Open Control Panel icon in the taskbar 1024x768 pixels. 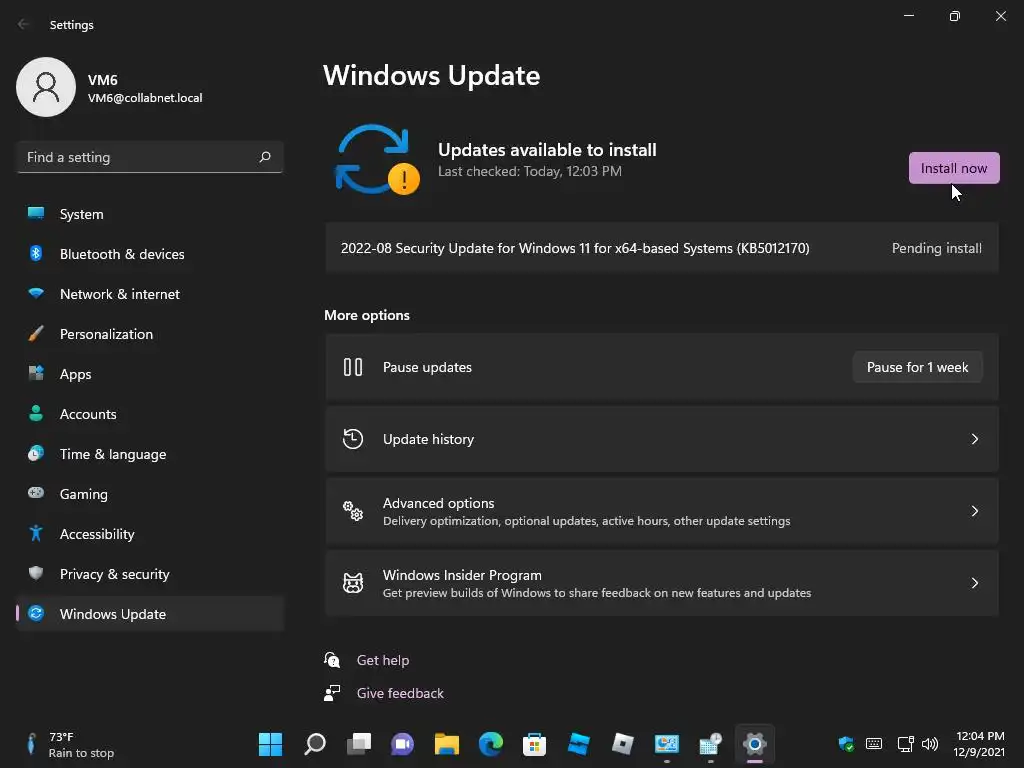[x=666, y=744]
